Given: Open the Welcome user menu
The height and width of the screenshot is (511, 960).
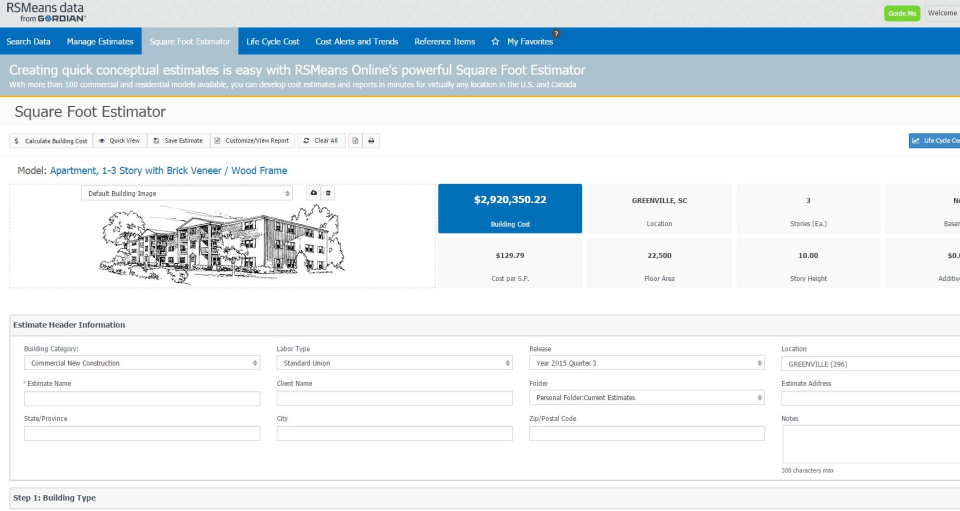Looking at the screenshot, I should [942, 13].
